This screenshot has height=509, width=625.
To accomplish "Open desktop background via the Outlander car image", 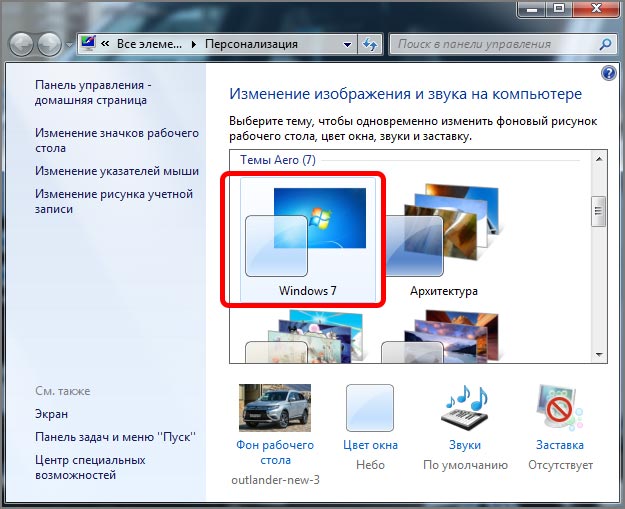I will pos(275,408).
